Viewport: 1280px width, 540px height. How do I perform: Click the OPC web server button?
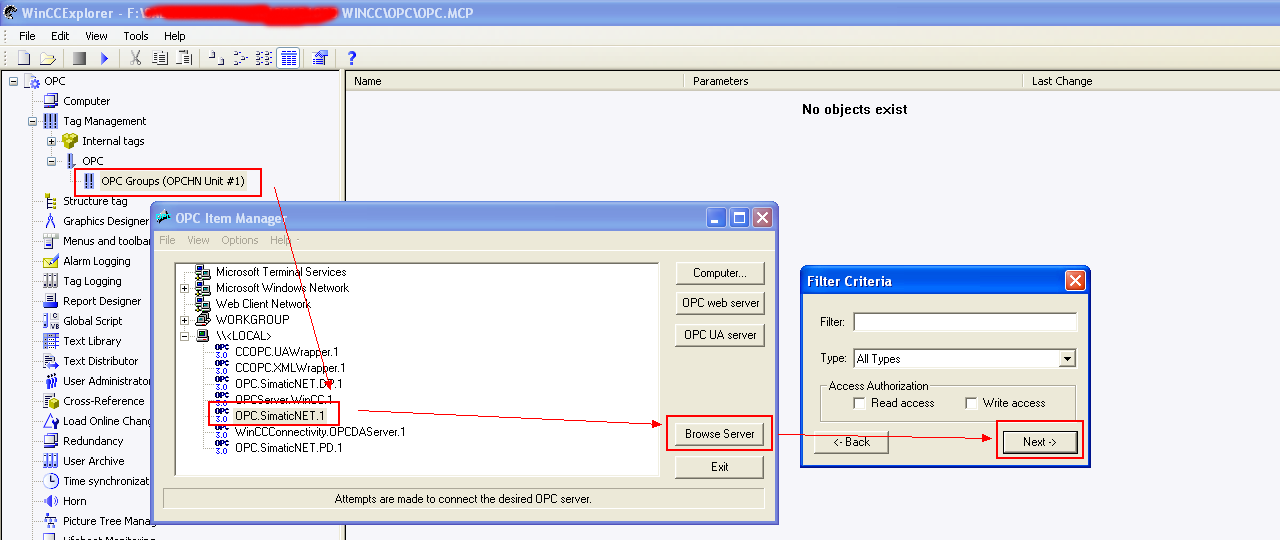tap(720, 303)
